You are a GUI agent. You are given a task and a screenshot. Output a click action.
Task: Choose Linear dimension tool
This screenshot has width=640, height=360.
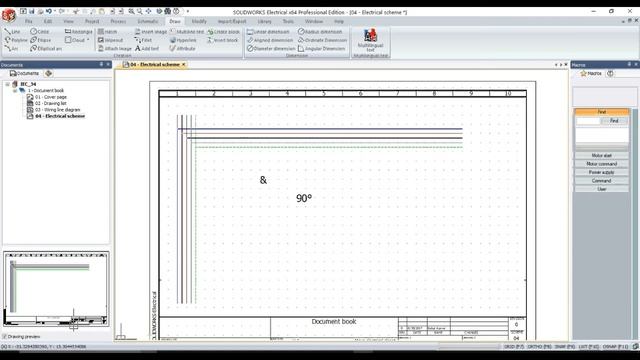point(268,31)
